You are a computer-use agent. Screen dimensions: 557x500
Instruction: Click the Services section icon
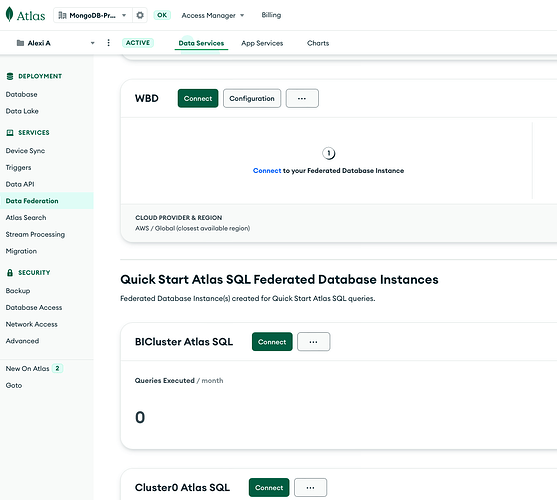10,132
